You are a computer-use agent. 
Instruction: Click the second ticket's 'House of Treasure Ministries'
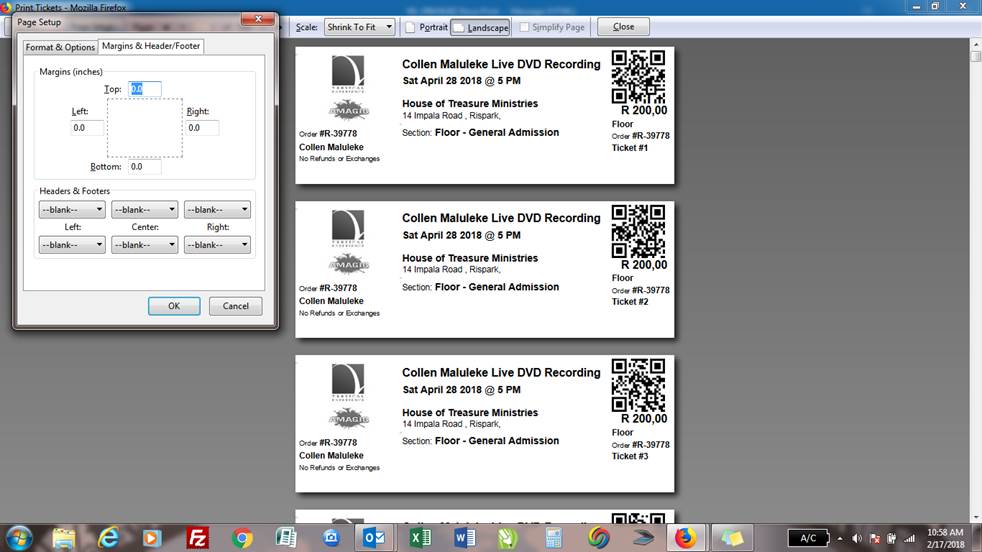470,258
